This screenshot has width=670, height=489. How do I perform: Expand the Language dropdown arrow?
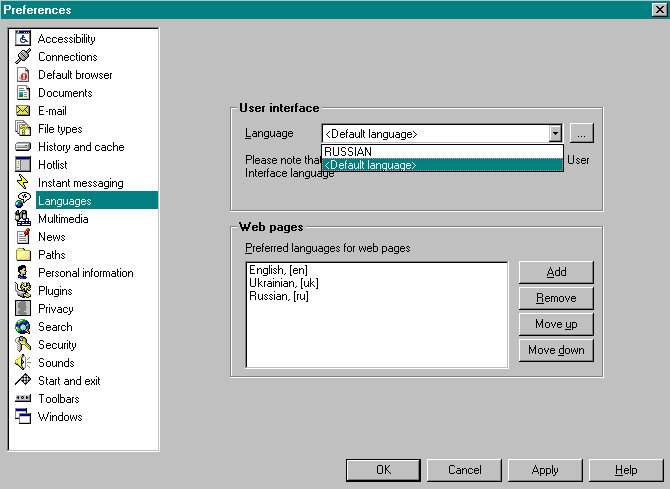555,133
